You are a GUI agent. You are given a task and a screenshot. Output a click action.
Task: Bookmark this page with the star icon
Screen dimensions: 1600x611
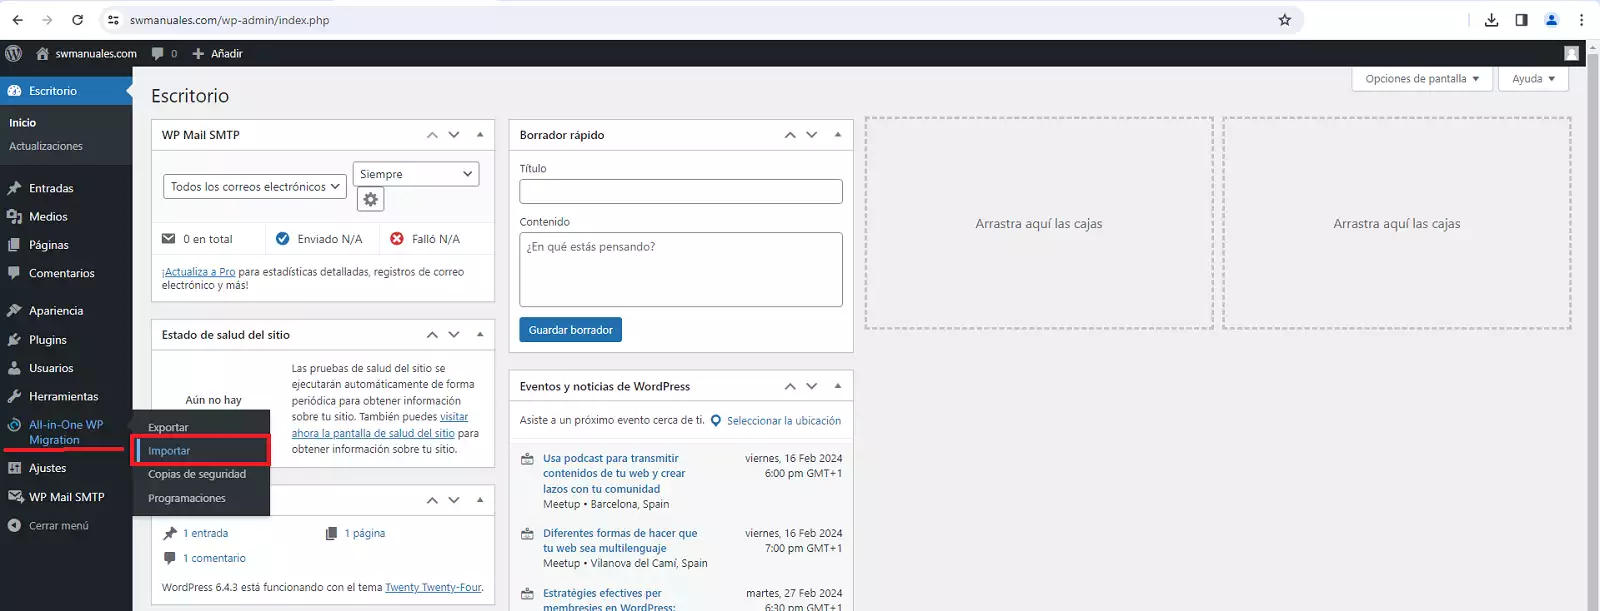(1285, 20)
